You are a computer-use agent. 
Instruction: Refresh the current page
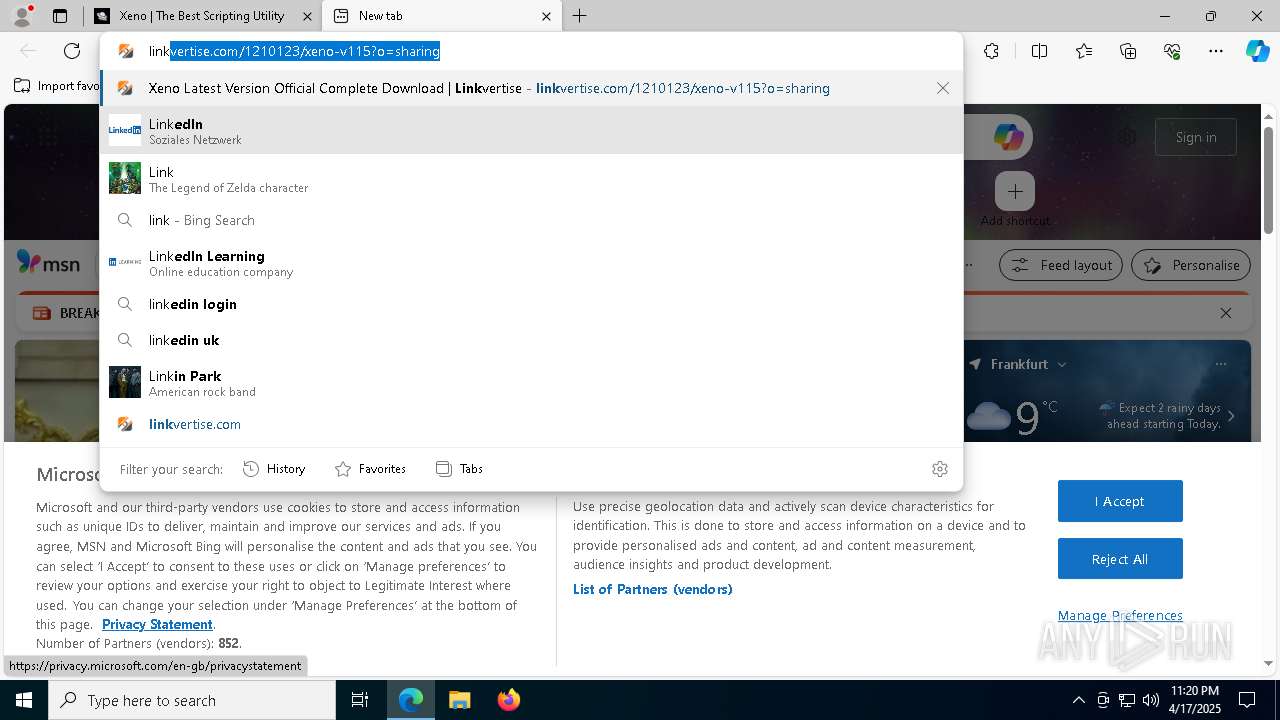[x=72, y=51]
